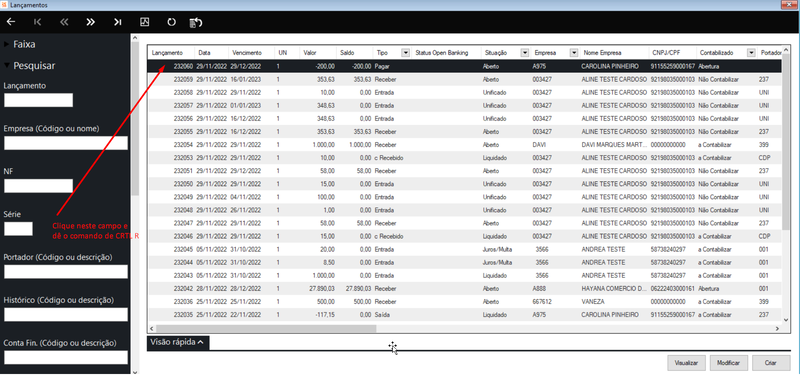Close the Lançamentos window
This screenshot has width=800, height=375.
click(788, 5)
